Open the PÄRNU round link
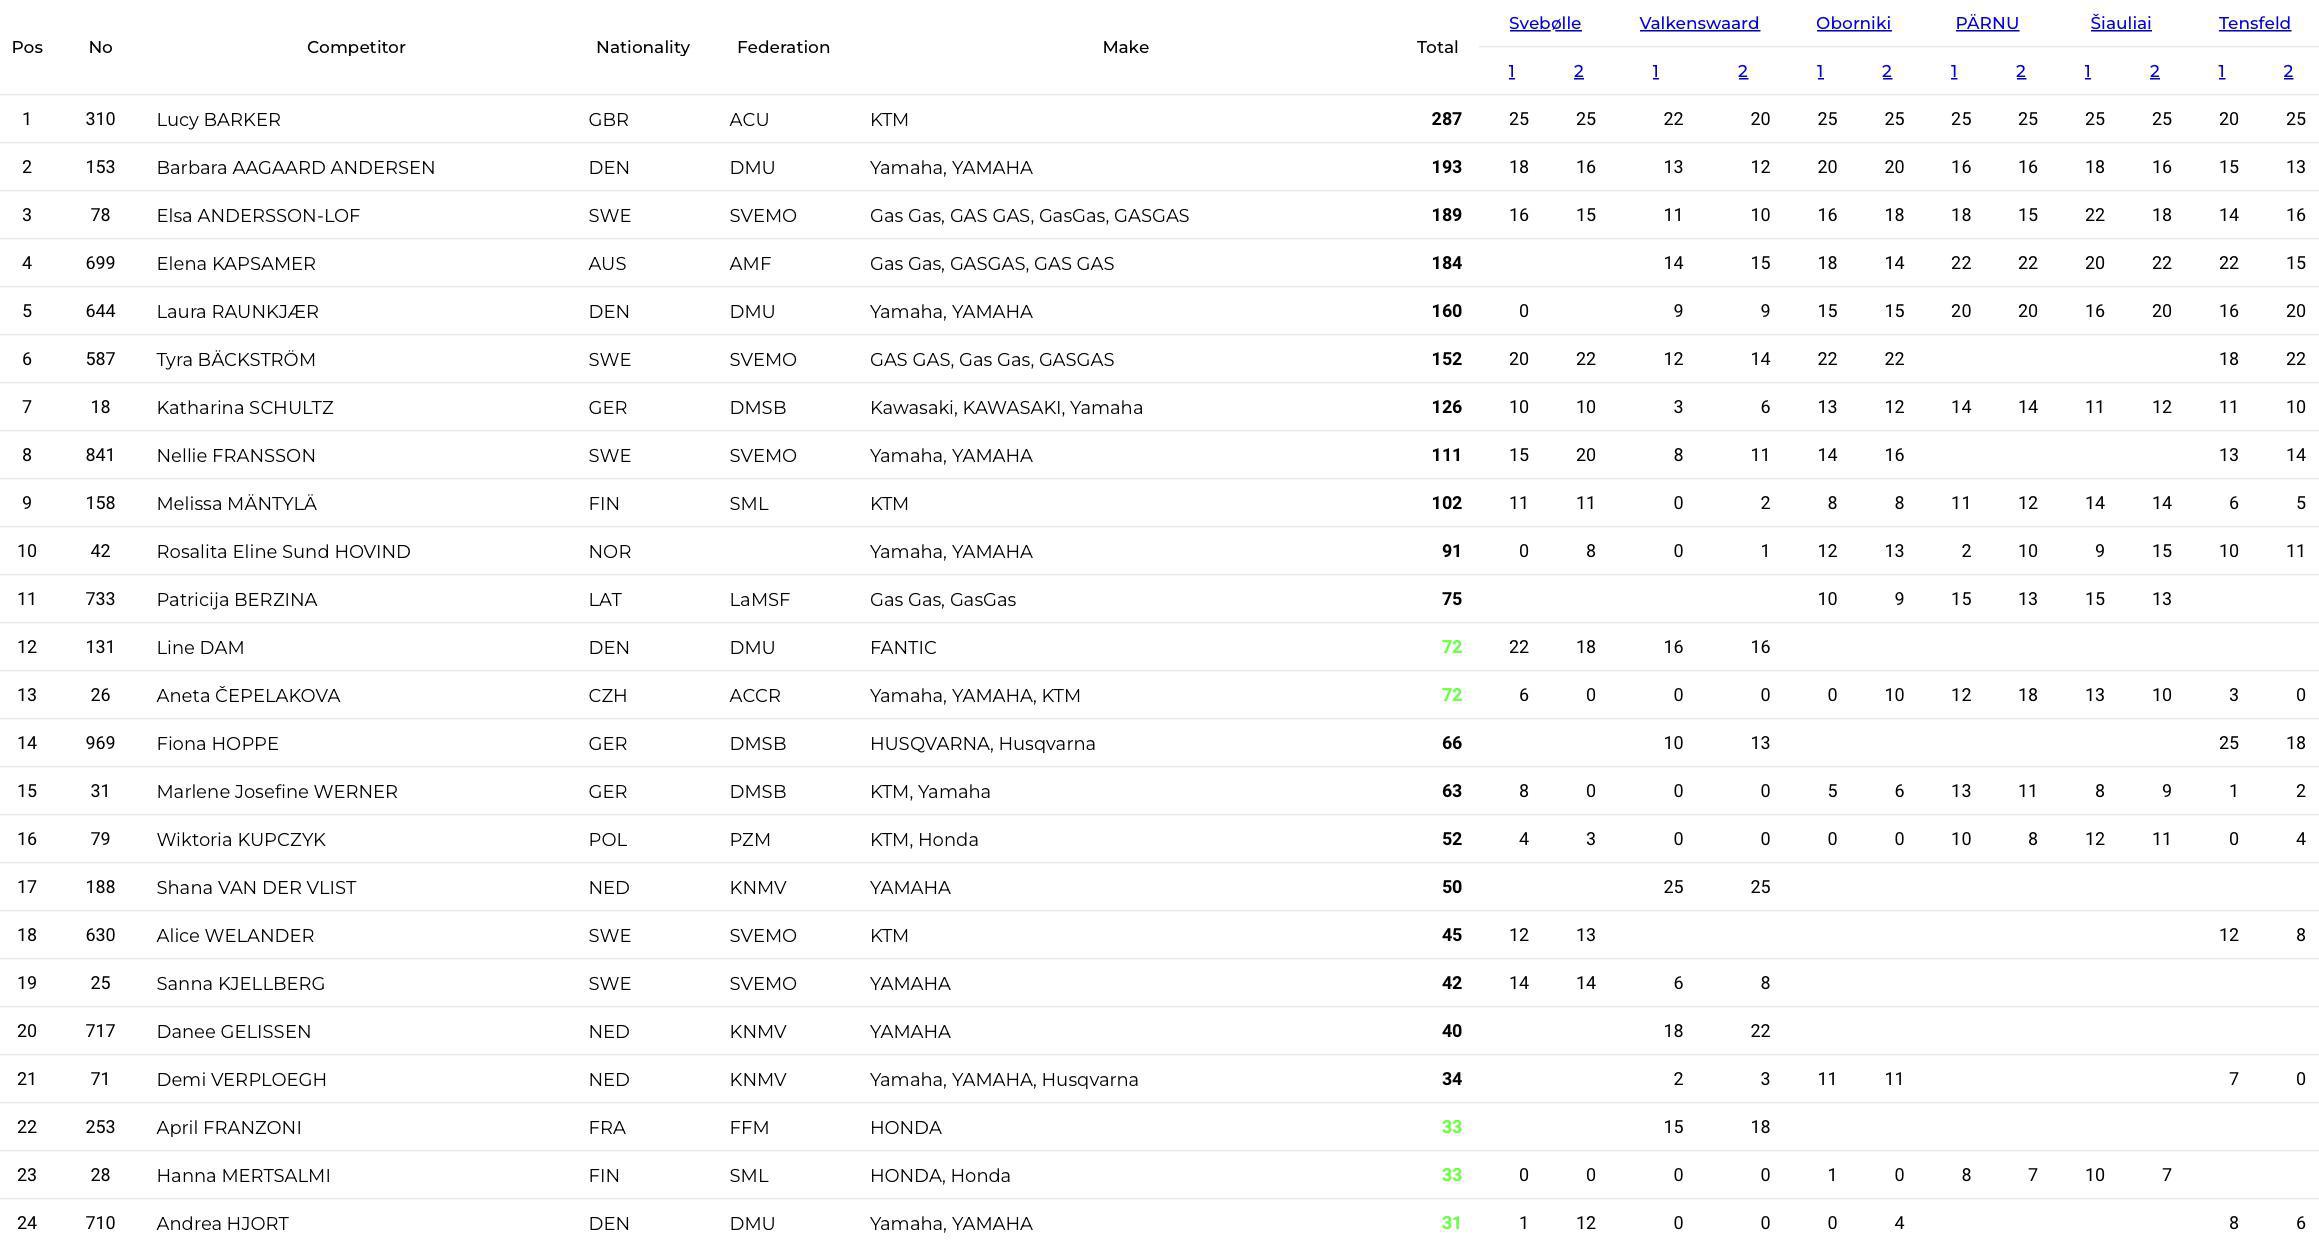This screenshot has height=1242, width=2319. 1987,23
